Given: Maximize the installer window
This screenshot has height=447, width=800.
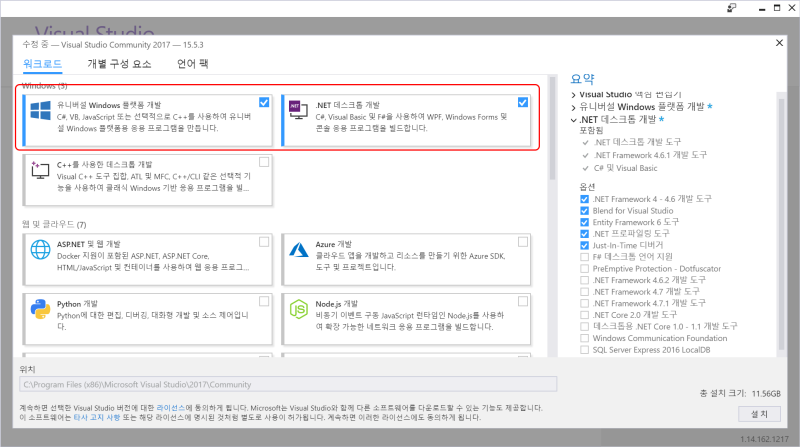Looking at the screenshot, I should point(777,8).
